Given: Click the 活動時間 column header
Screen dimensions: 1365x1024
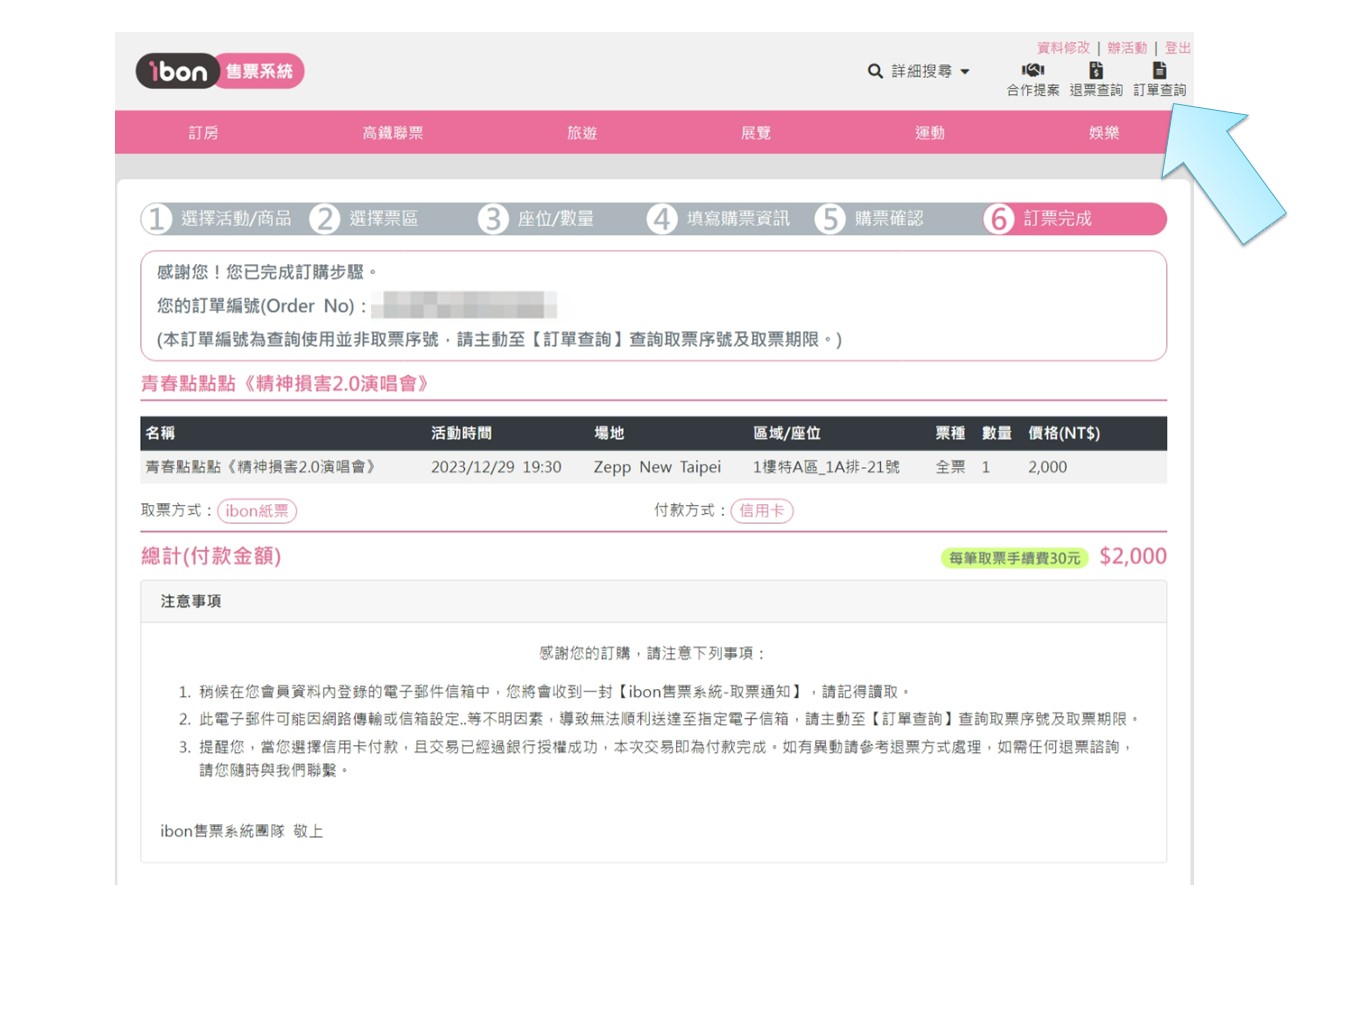Looking at the screenshot, I should point(461,433).
